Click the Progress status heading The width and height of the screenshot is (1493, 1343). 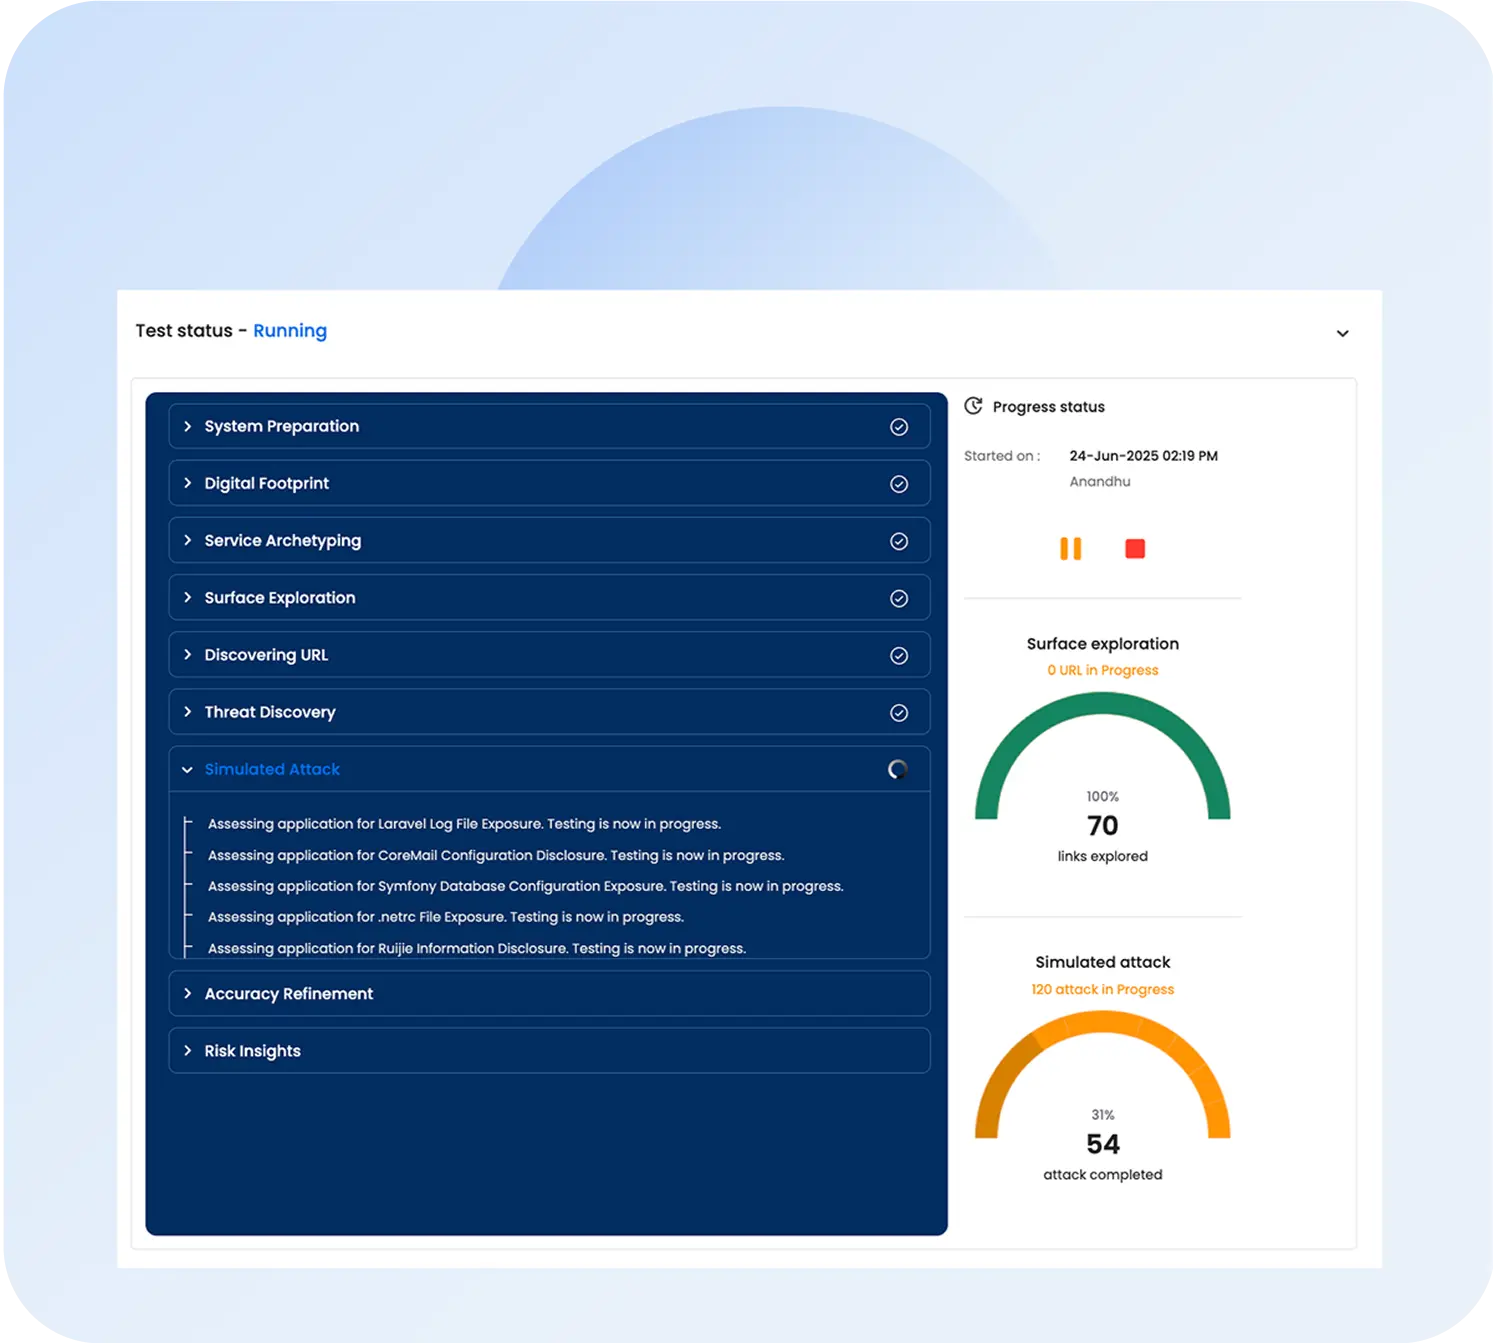click(1048, 407)
